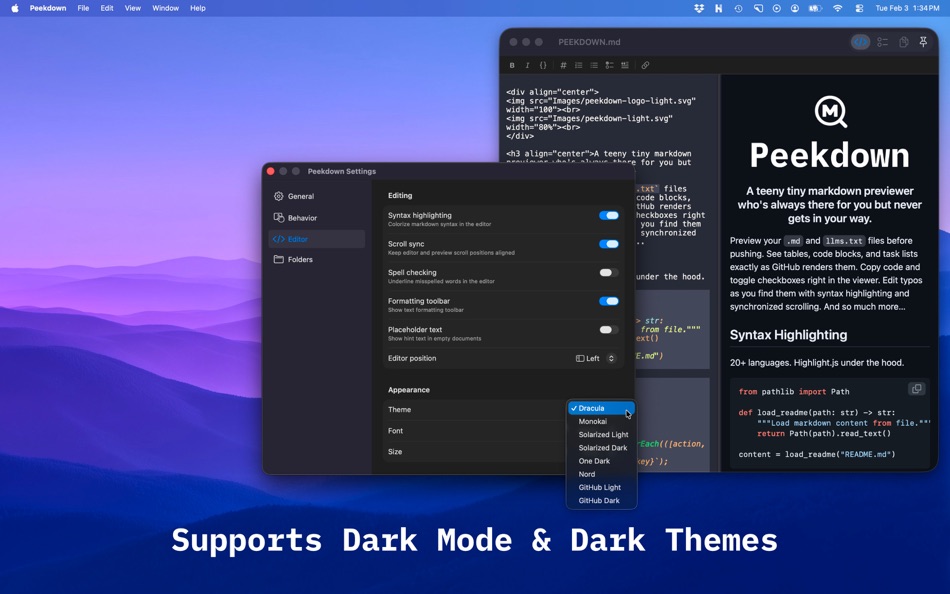The height and width of the screenshot is (594, 950).
Task: Disable the Scroll sync switch
Action: tap(608, 244)
